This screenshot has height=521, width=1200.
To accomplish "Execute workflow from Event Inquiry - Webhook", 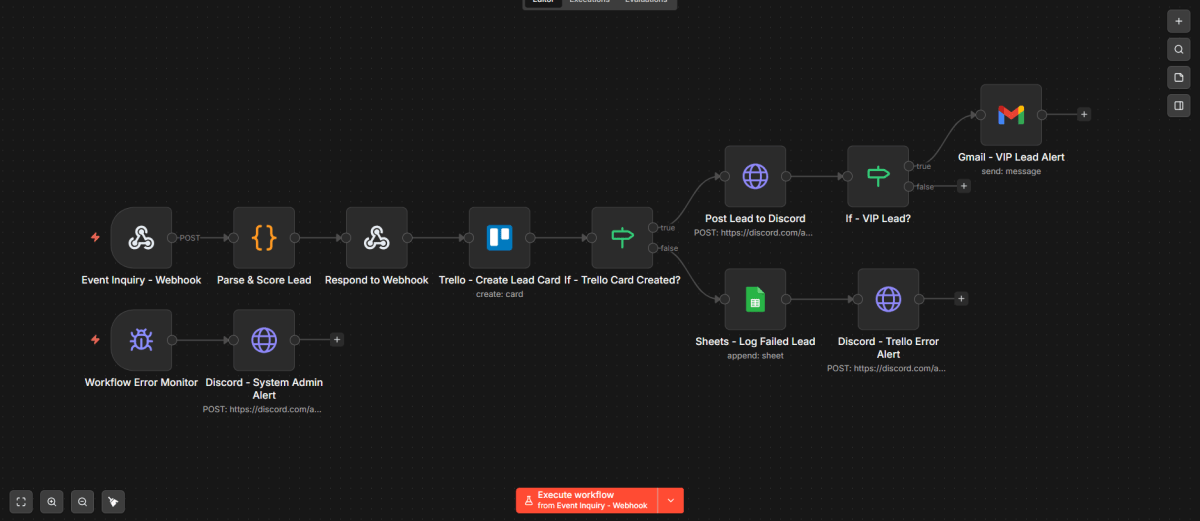I will 587,500.
